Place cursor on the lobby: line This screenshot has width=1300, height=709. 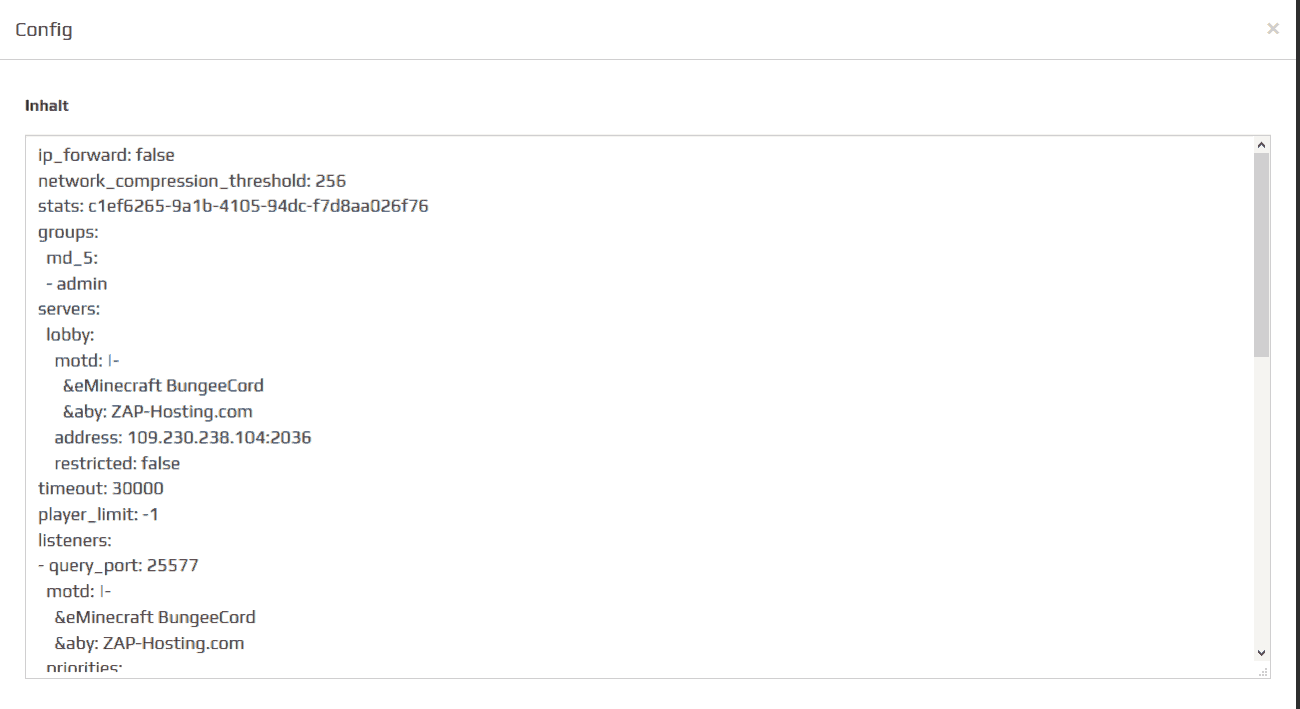[70, 335]
